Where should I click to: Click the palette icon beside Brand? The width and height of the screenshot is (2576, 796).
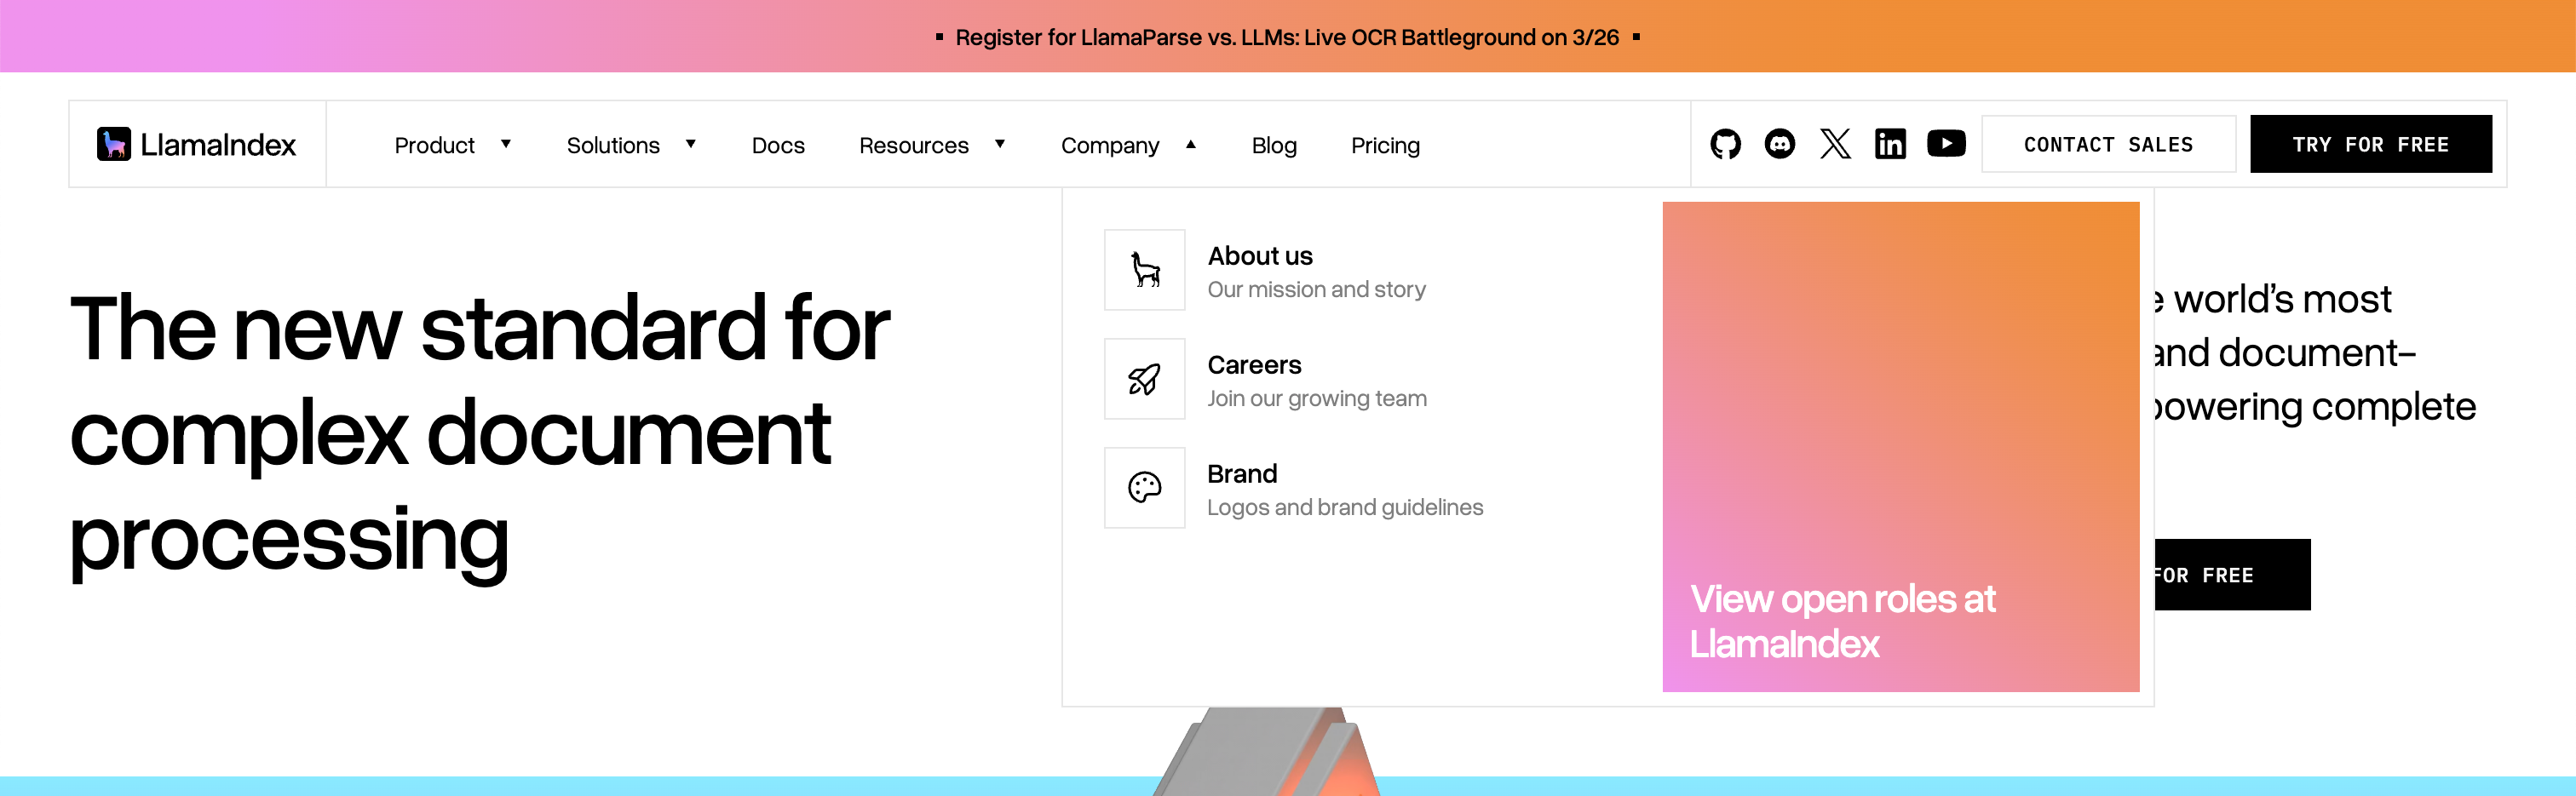[1144, 488]
